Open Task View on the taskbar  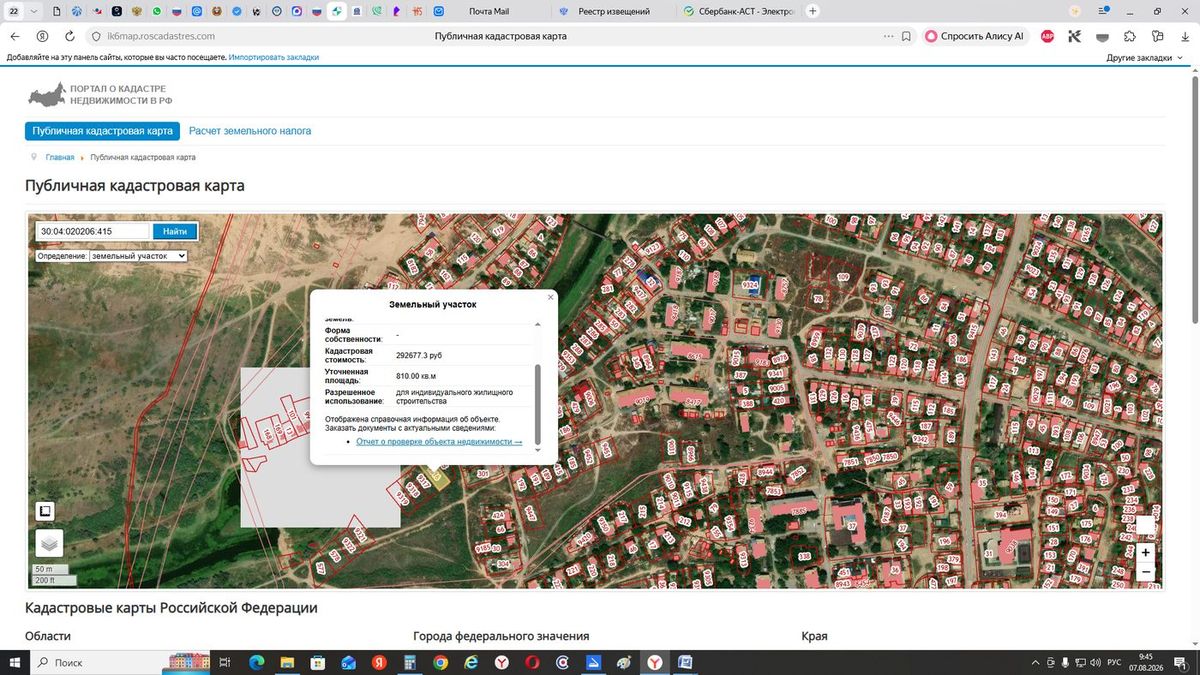pyautogui.click(x=225, y=662)
